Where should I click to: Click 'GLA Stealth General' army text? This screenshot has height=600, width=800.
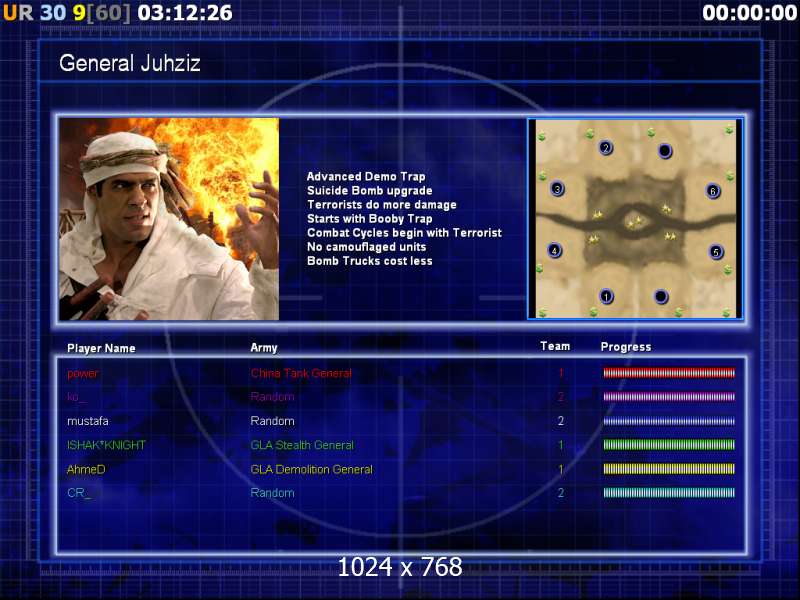302,445
